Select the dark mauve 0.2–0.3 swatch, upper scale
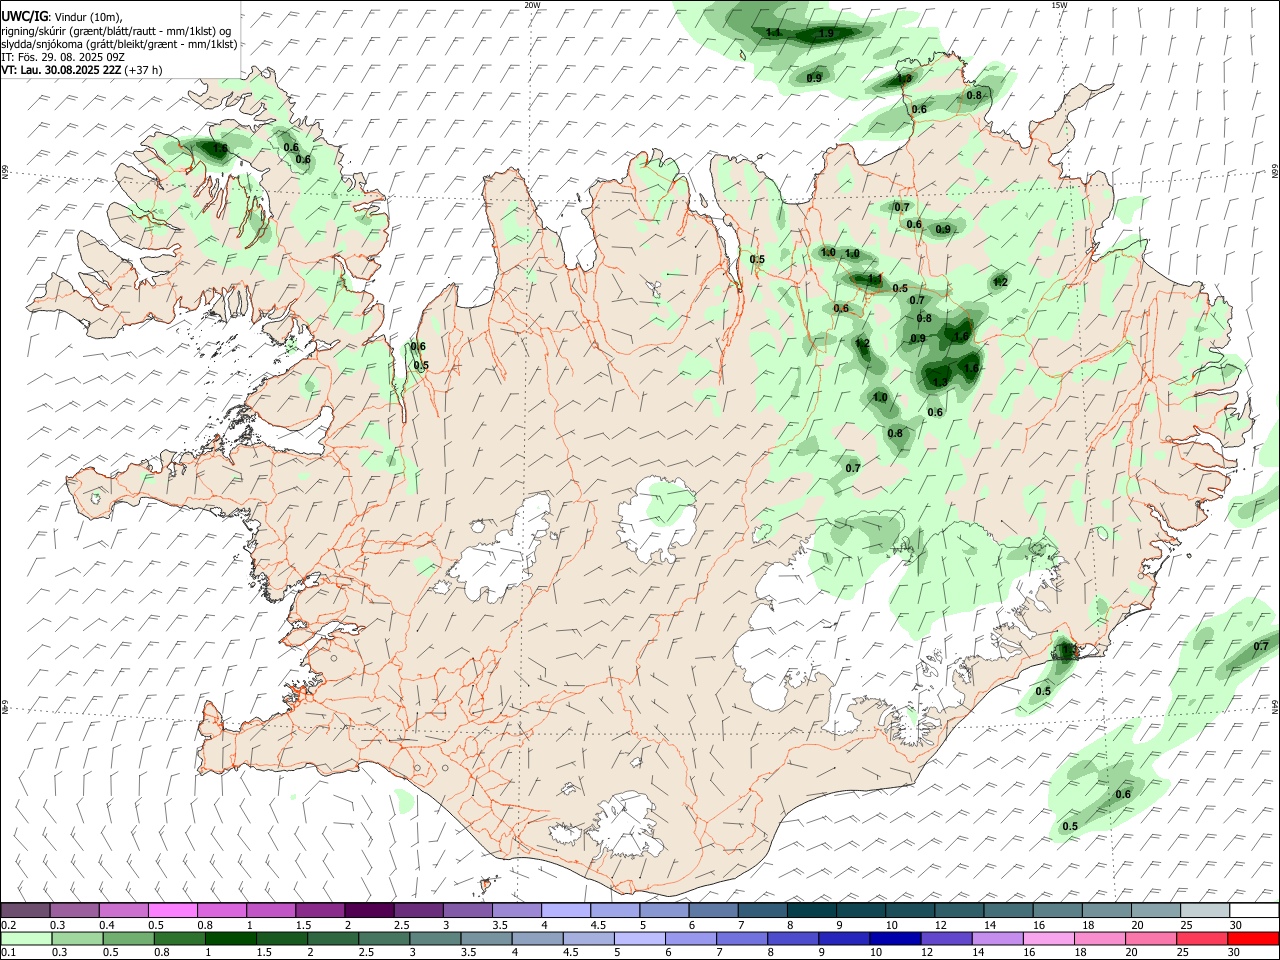The width and height of the screenshot is (1280, 960). 25,911
